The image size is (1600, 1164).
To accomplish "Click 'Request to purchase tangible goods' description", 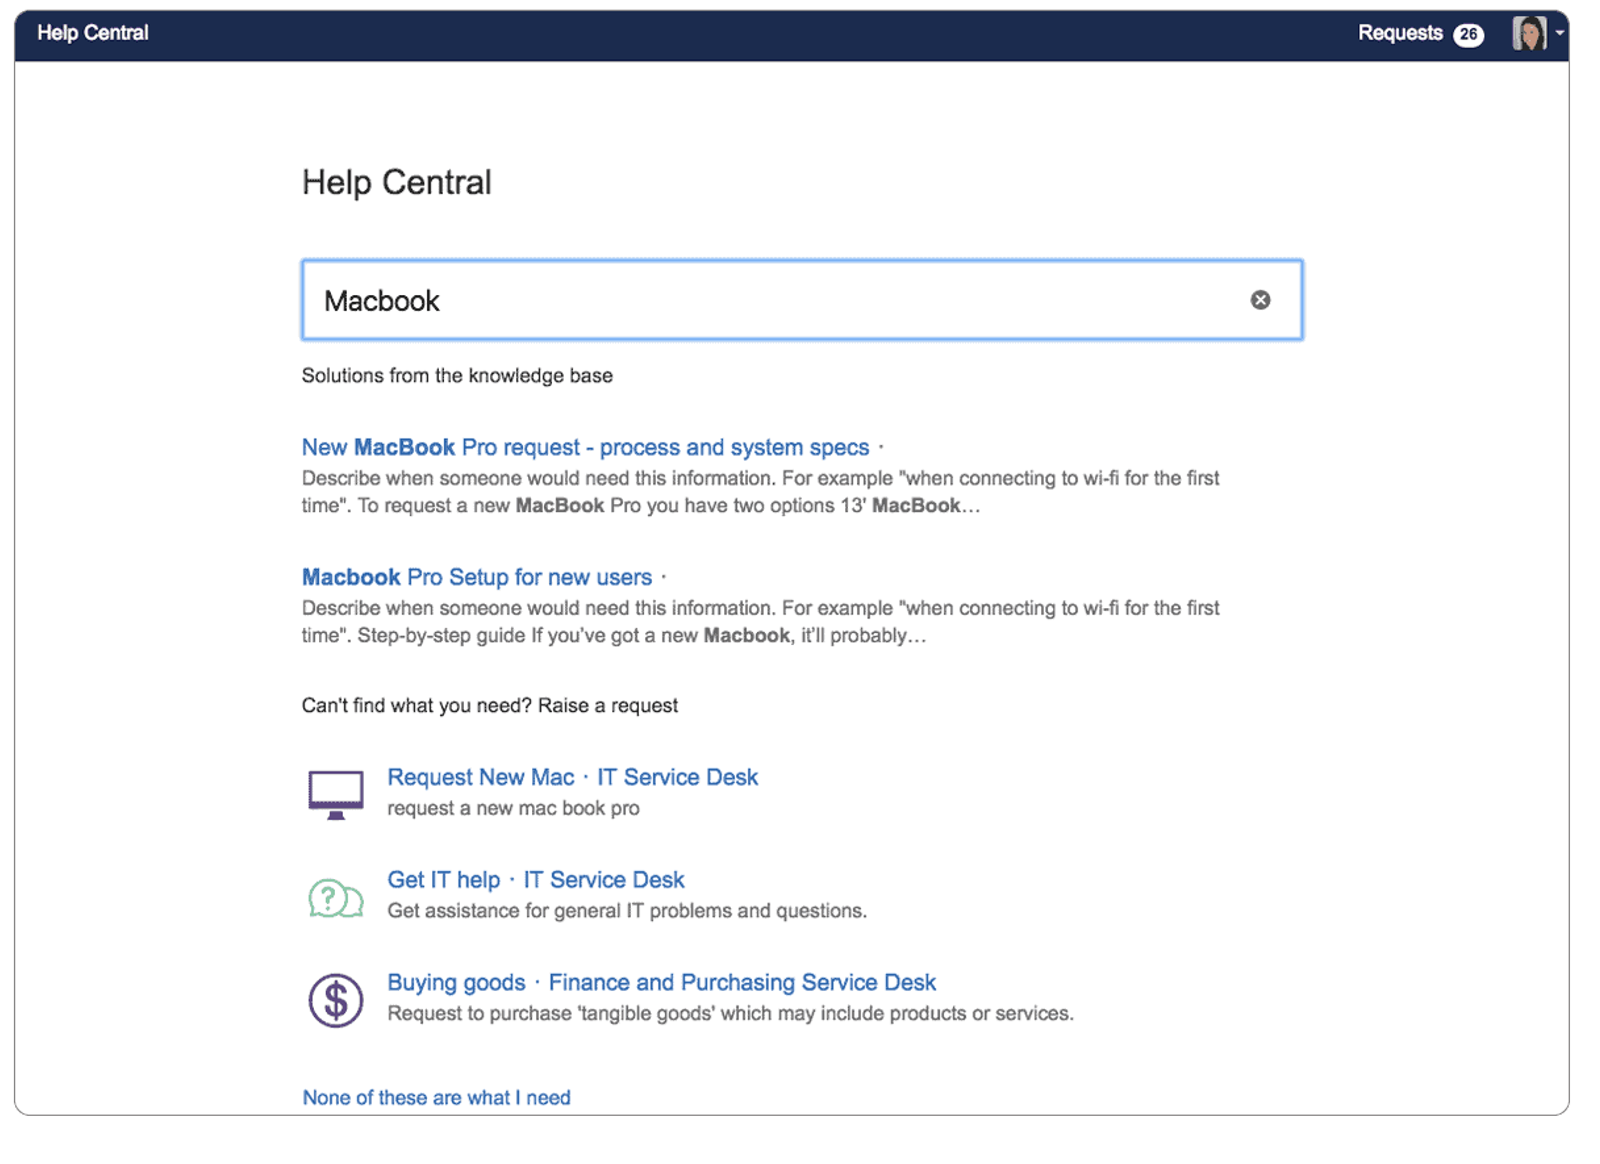I will coord(731,1014).
